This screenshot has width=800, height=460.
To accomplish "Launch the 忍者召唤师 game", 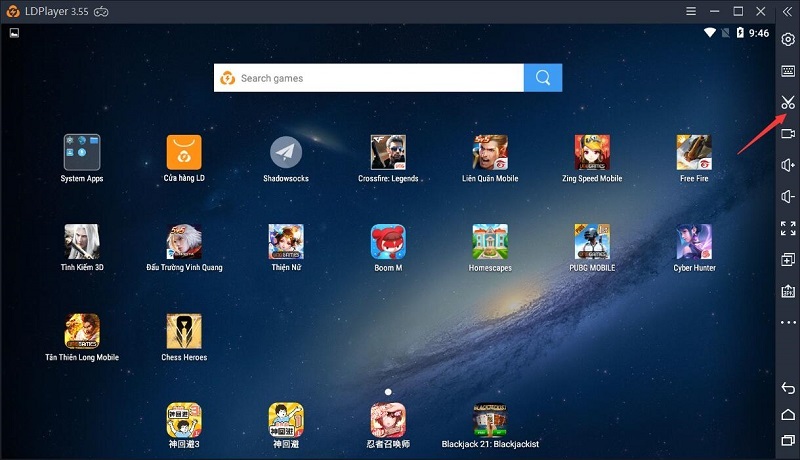I will point(388,420).
